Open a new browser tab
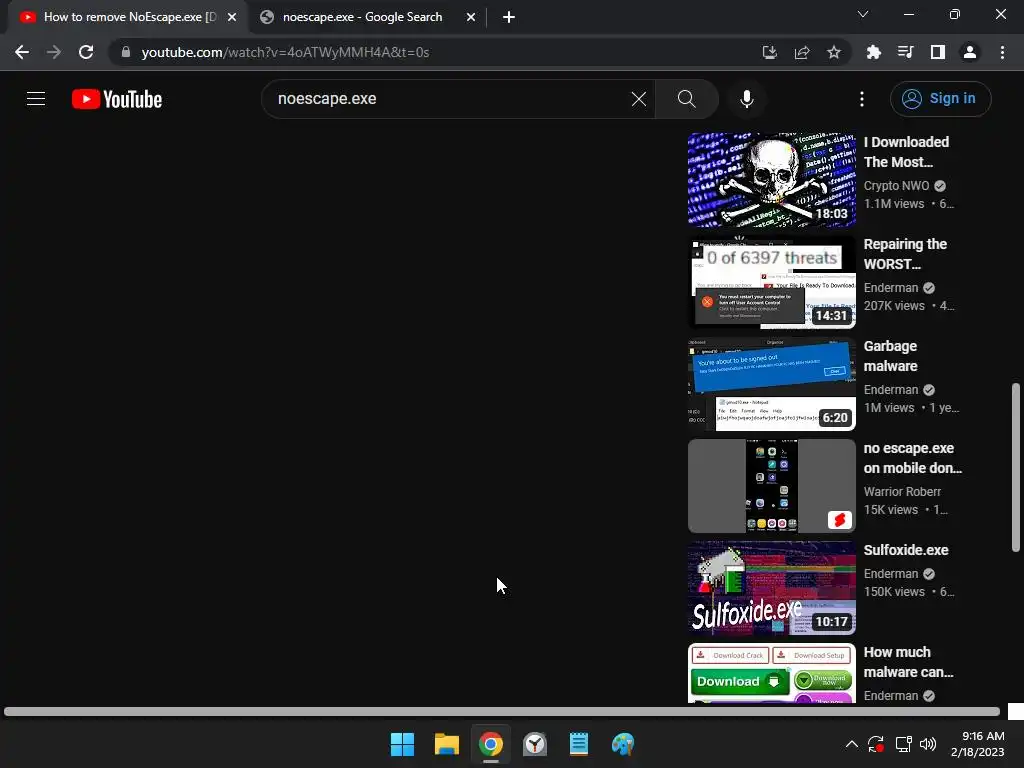Image resolution: width=1024 pixels, height=768 pixels. click(x=509, y=17)
